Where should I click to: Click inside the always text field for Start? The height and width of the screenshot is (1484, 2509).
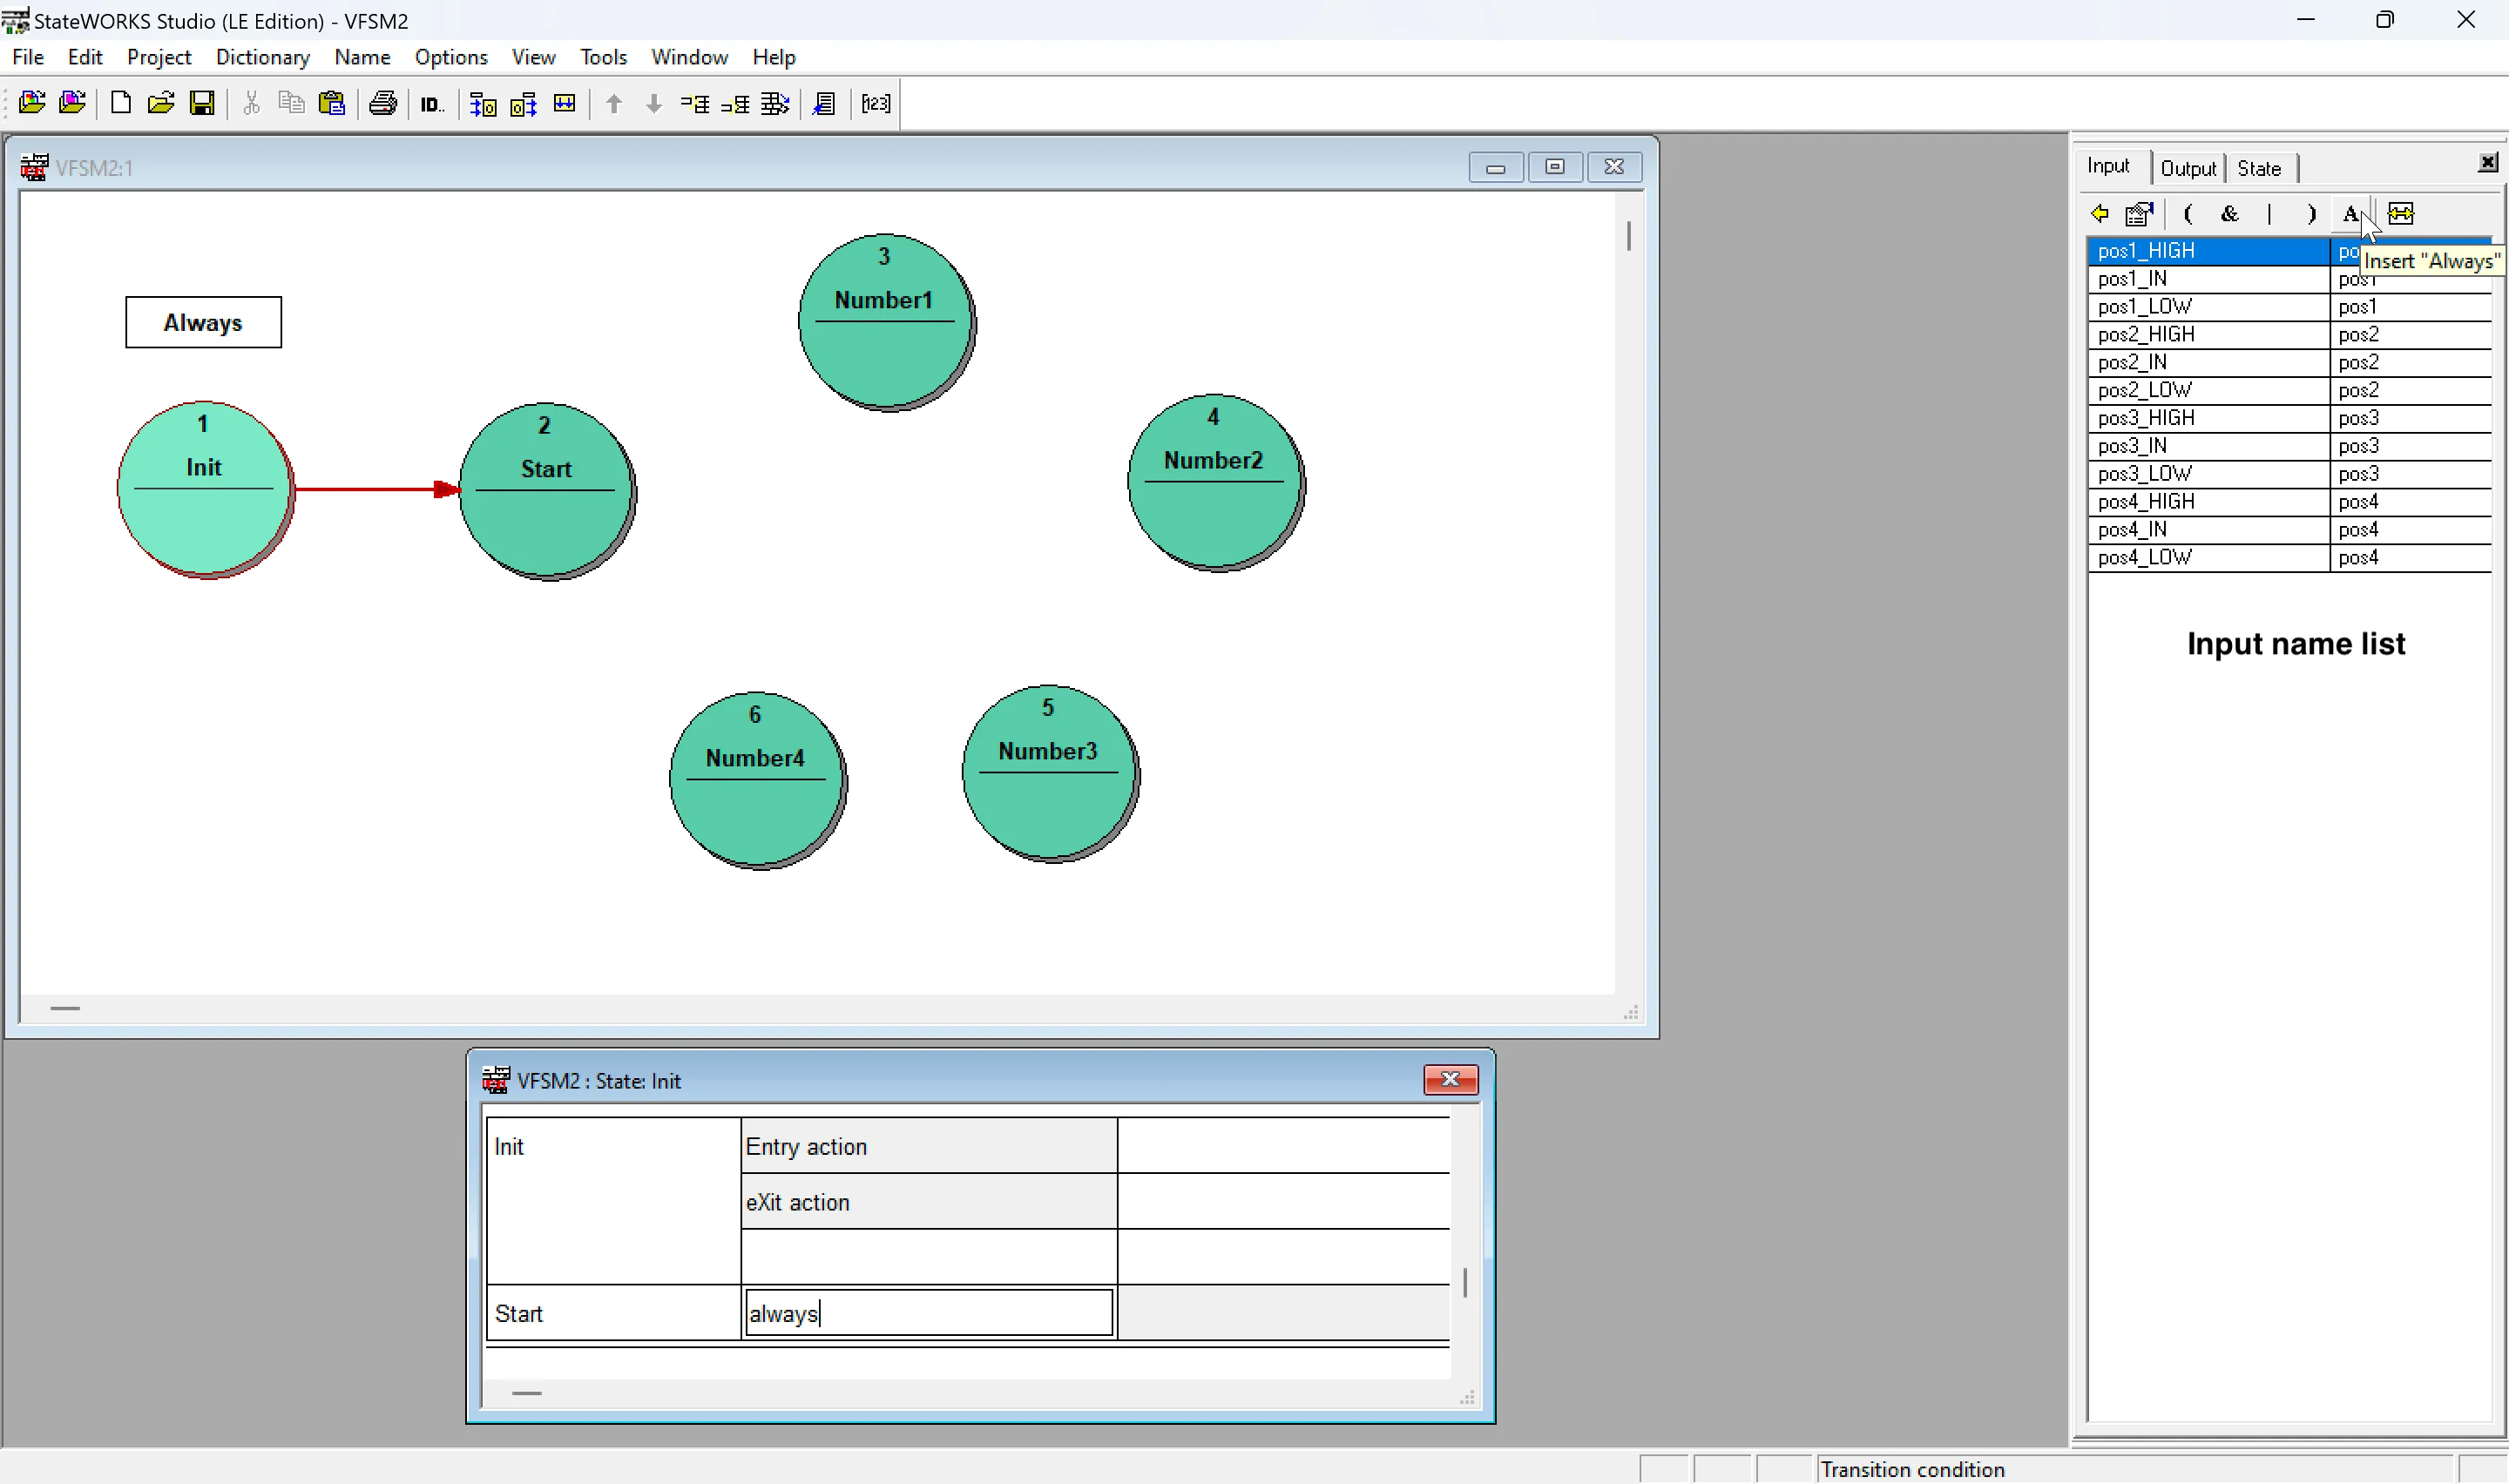click(x=928, y=1313)
